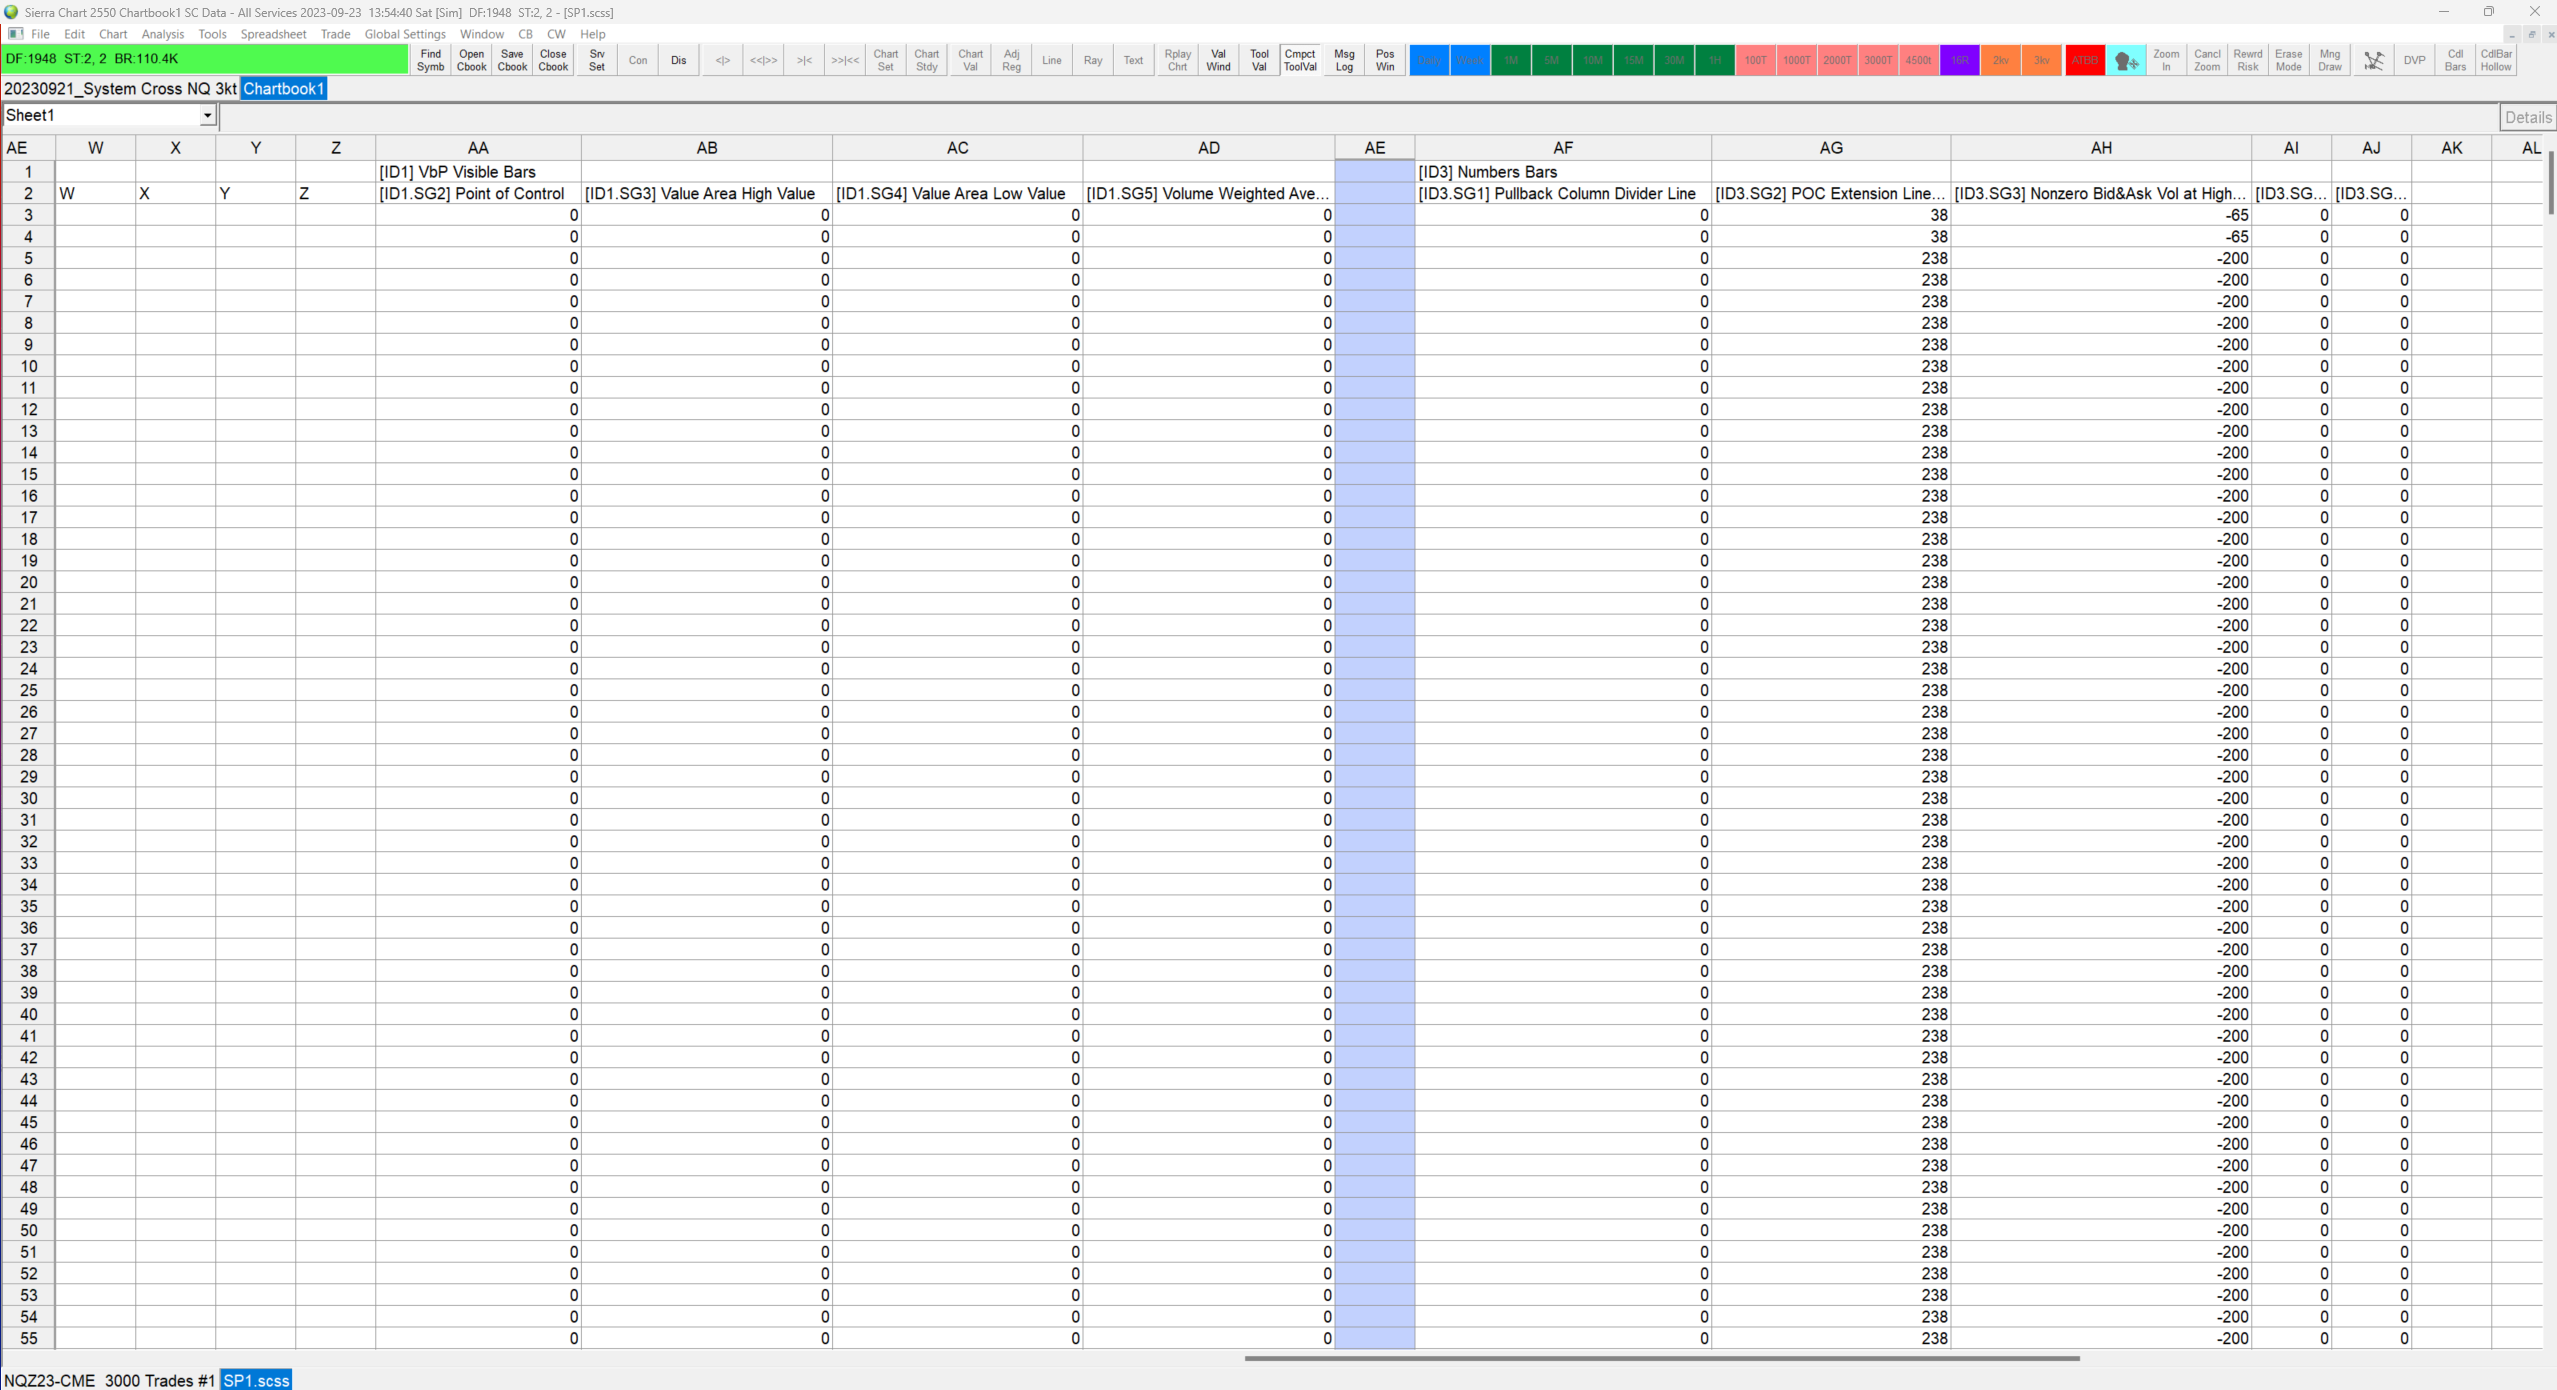Click the cyan head-with-crosshair toolbar icon
The image size is (2557, 1390).
[x=2126, y=61]
